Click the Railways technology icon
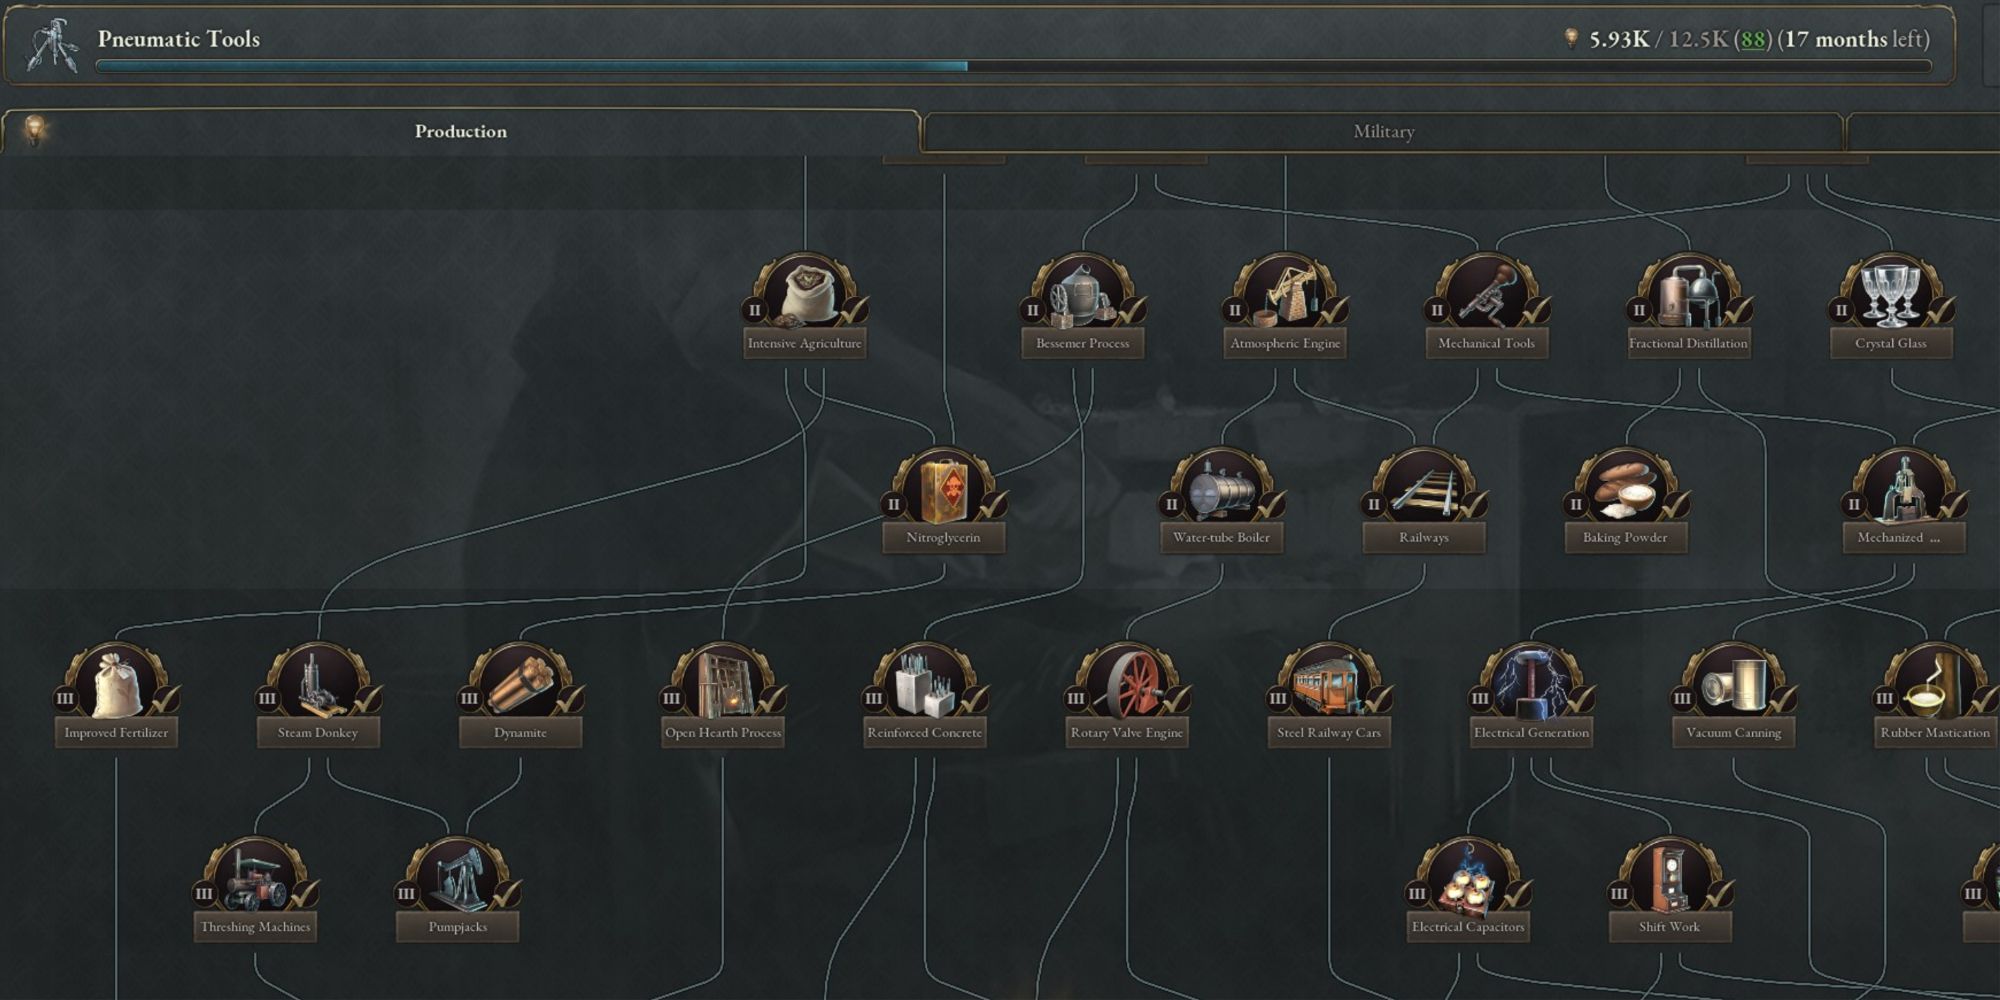Screen dimensions: 2000x1000 1424,486
